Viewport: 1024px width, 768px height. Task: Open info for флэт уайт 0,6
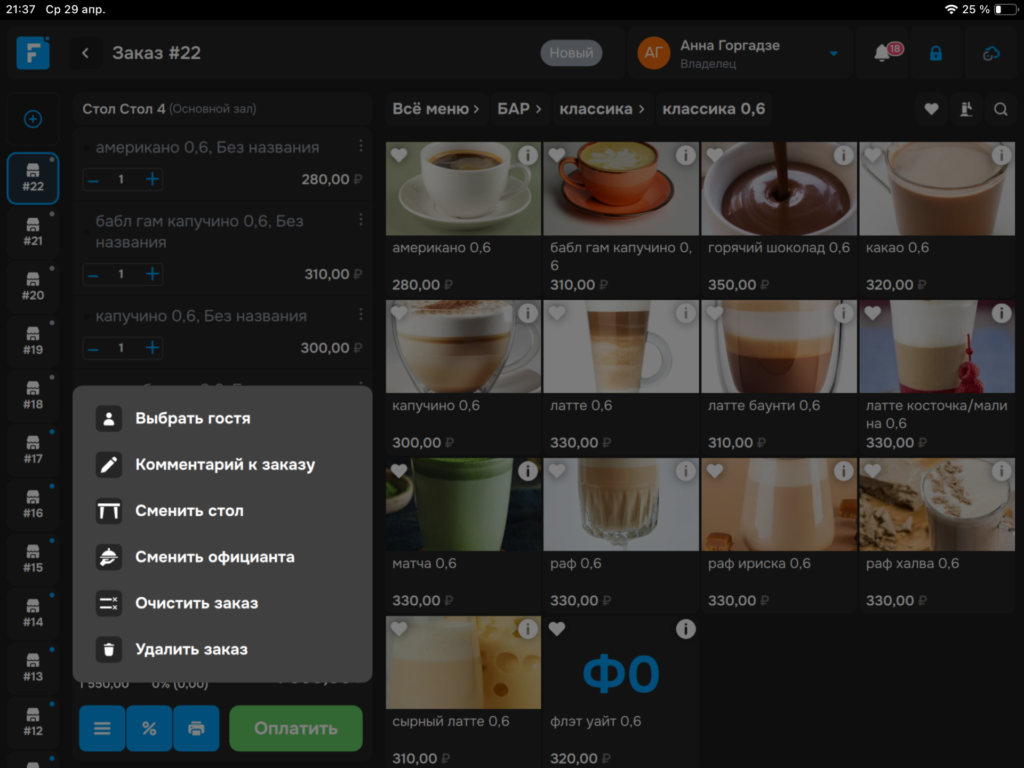pyautogui.click(x=686, y=629)
